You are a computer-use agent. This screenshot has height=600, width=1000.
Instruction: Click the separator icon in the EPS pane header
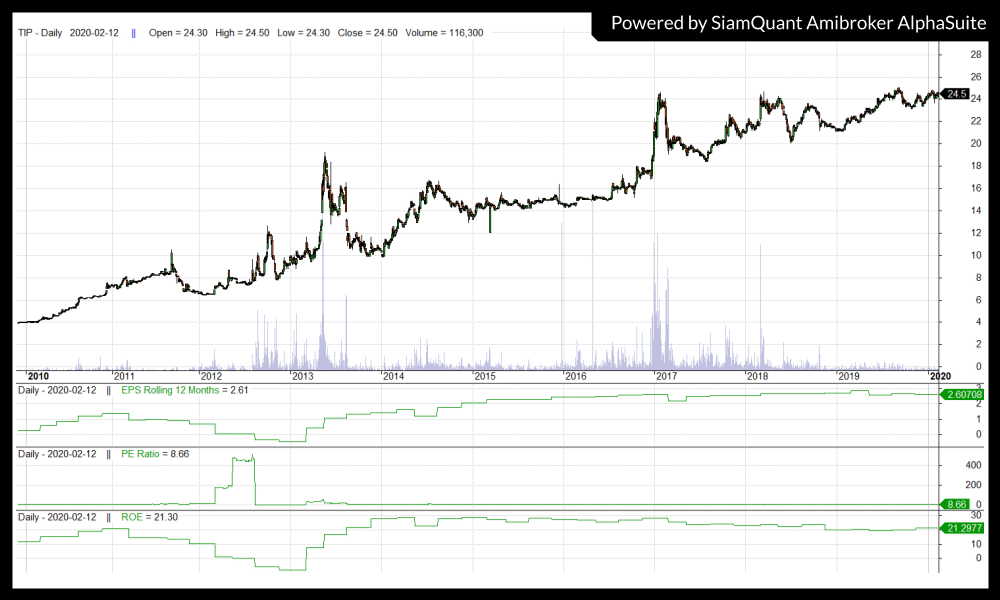108,390
